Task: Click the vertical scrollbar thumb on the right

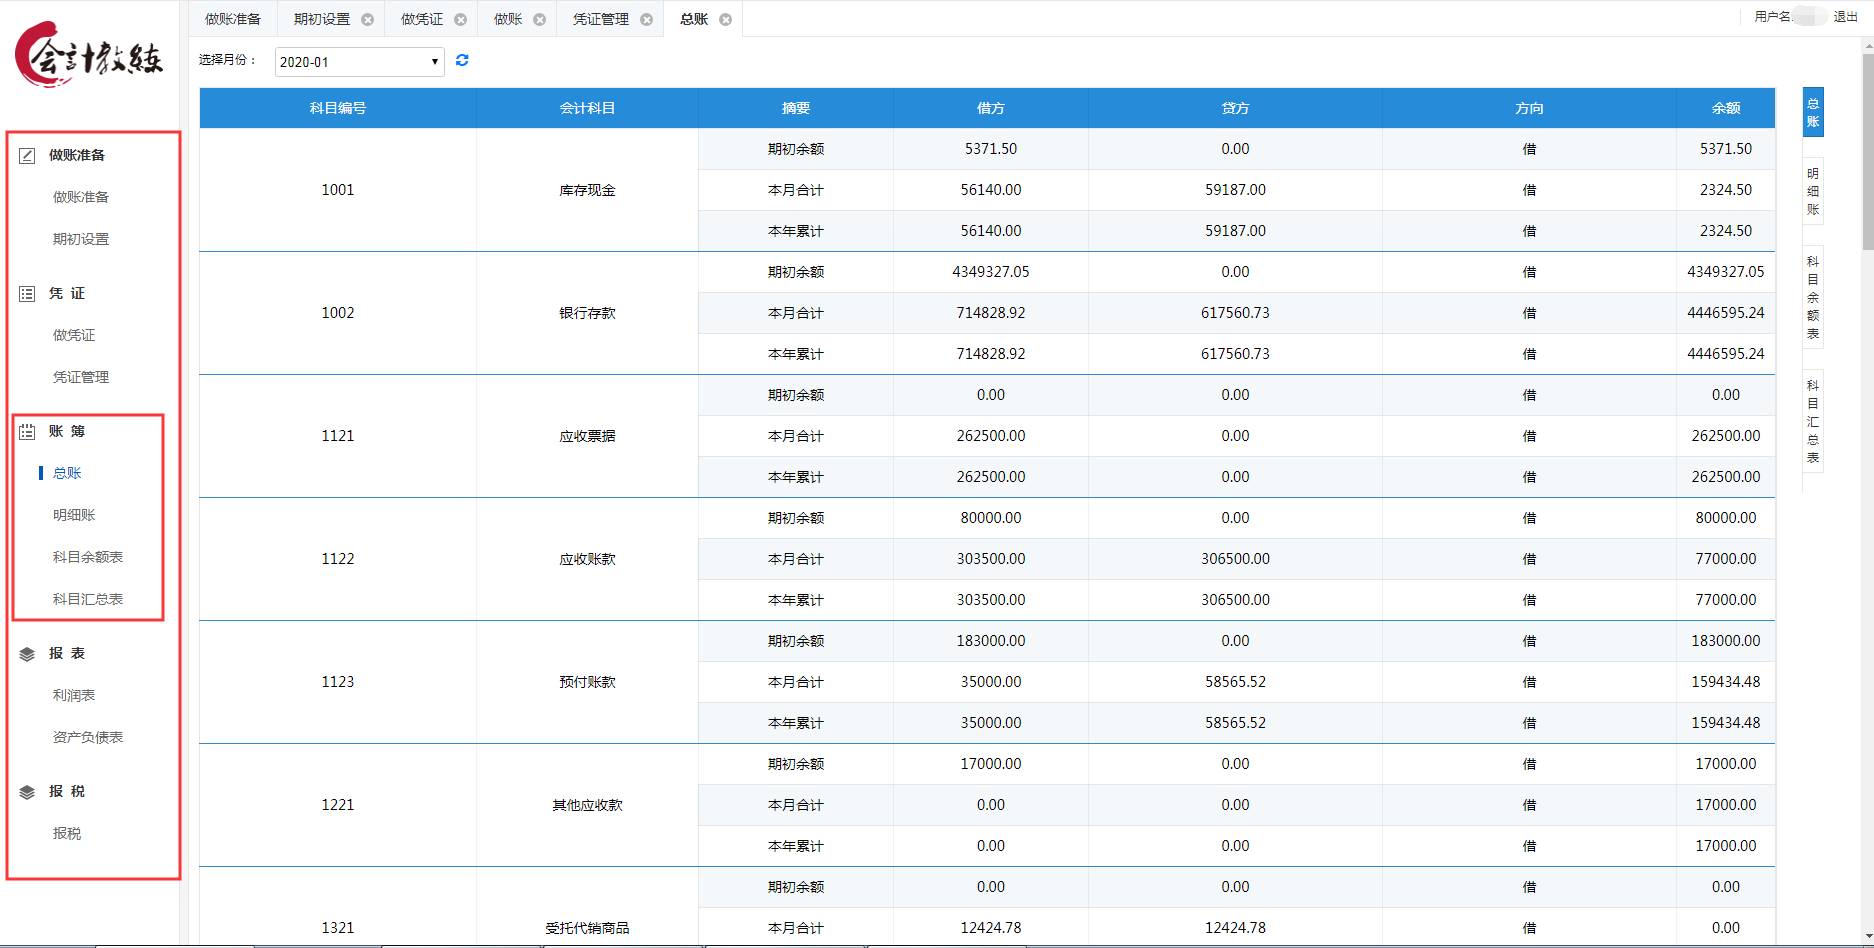Action: click(x=1868, y=150)
